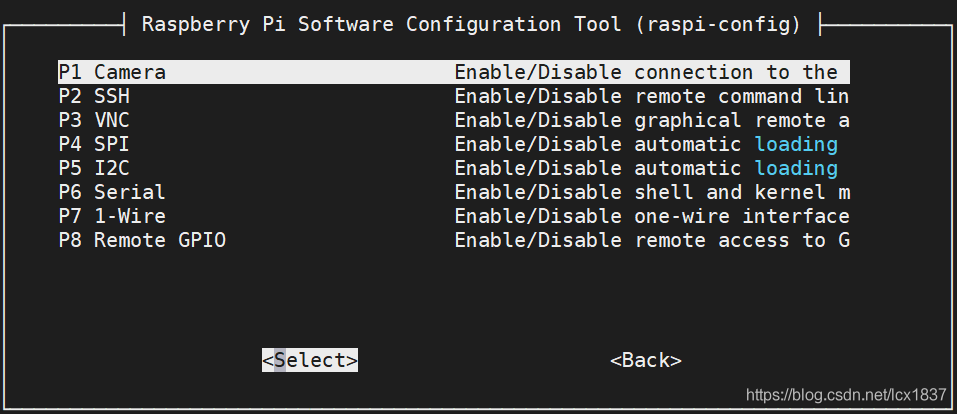Click cyan 'loading' word in SPI row

796,144
